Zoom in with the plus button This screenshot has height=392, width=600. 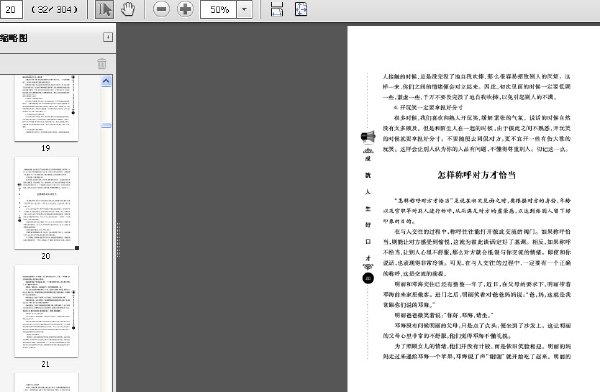click(x=185, y=9)
